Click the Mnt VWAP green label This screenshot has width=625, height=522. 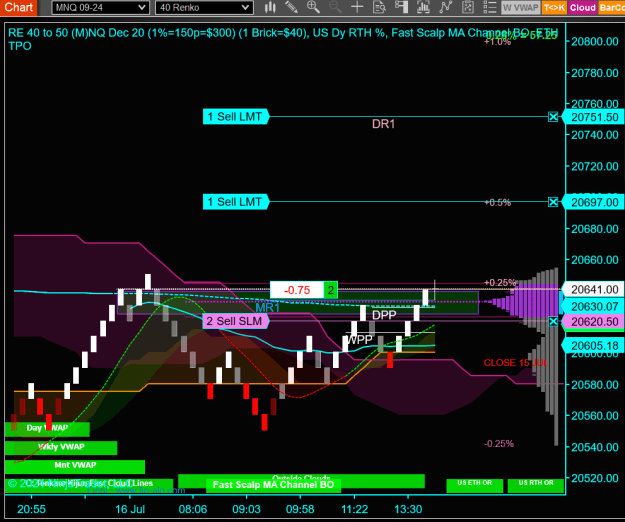click(75, 465)
